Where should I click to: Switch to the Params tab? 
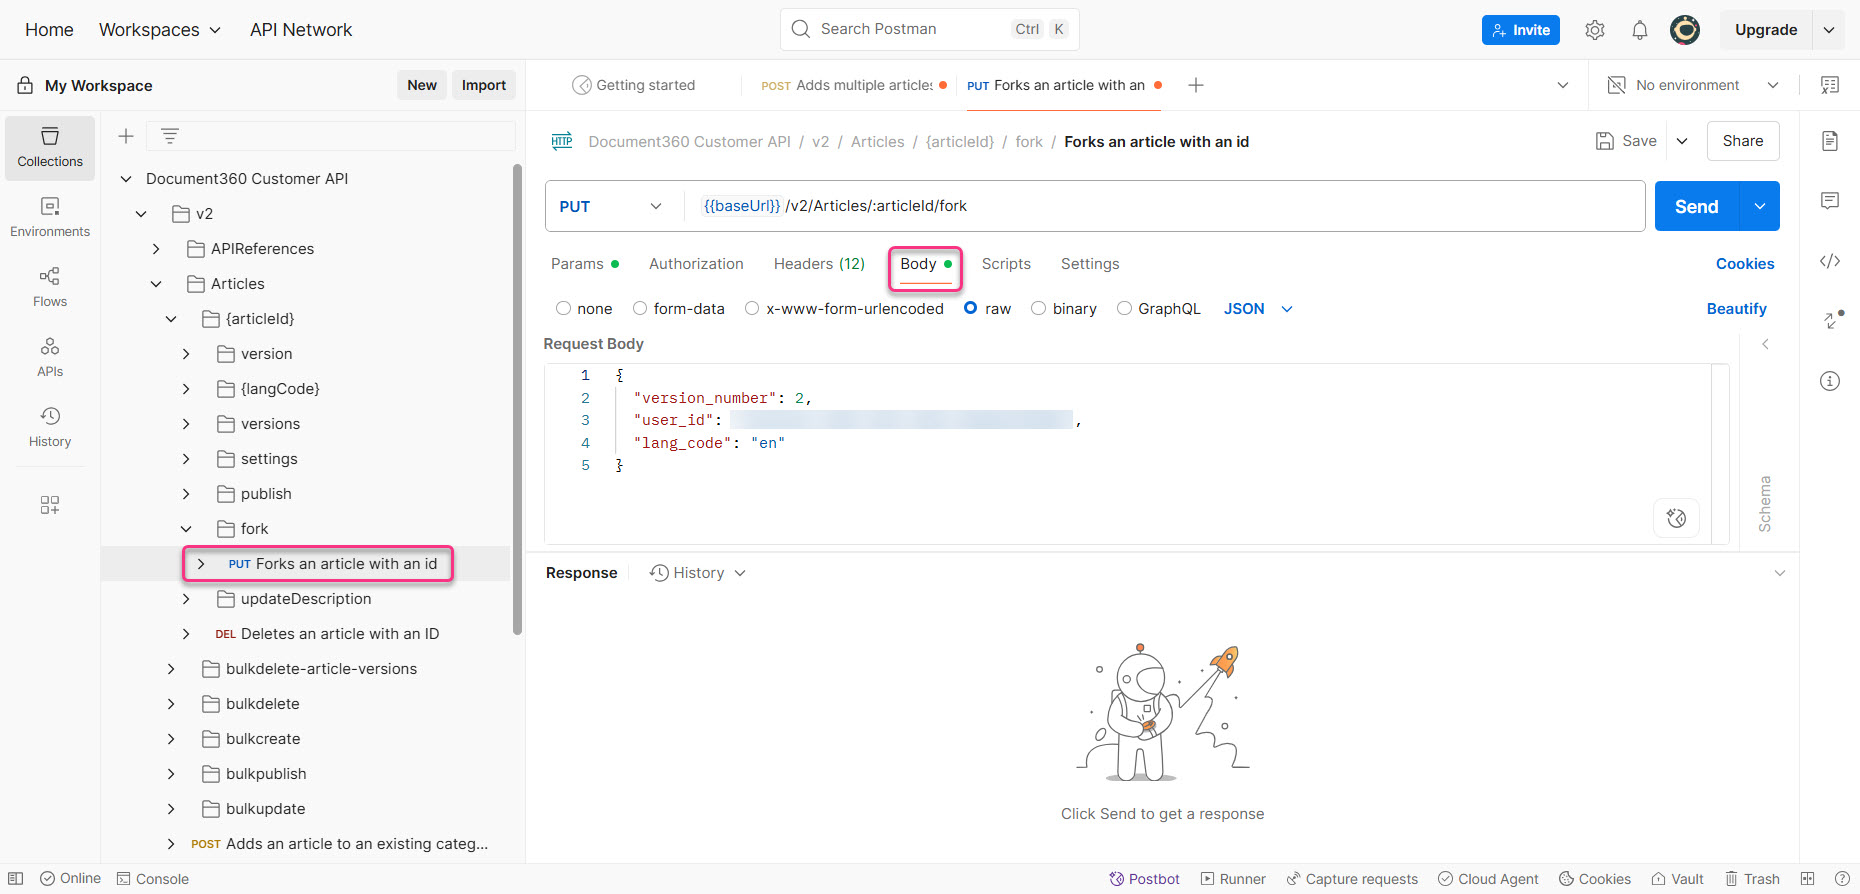(584, 264)
